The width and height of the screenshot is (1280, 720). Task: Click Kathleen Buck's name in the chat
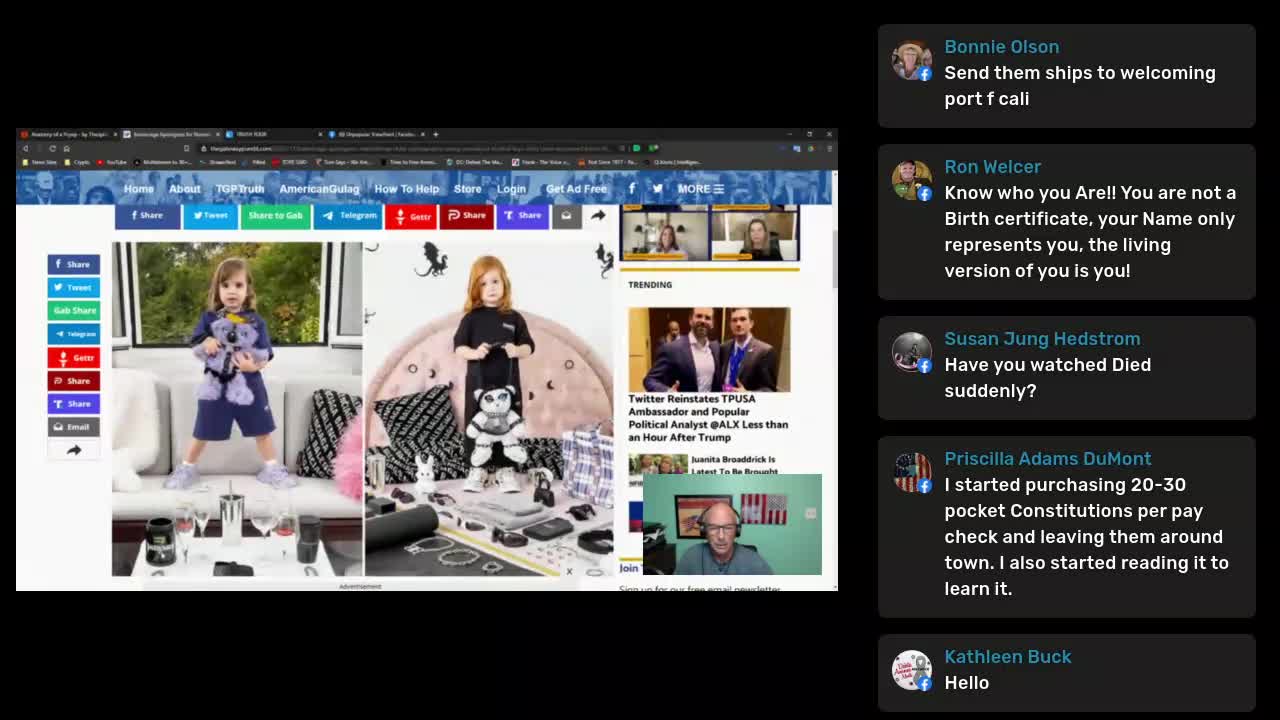(1007, 657)
